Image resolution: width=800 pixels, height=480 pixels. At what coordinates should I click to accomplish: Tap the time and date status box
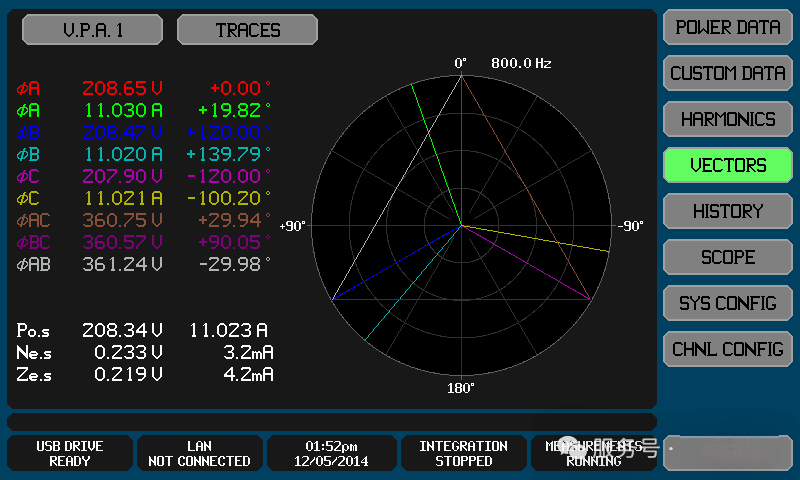click(x=331, y=453)
